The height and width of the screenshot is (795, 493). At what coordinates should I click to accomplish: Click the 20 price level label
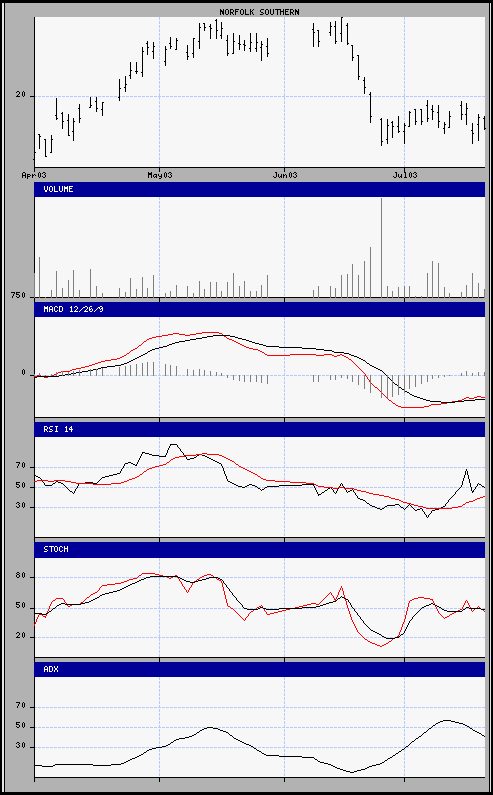pos(20,96)
